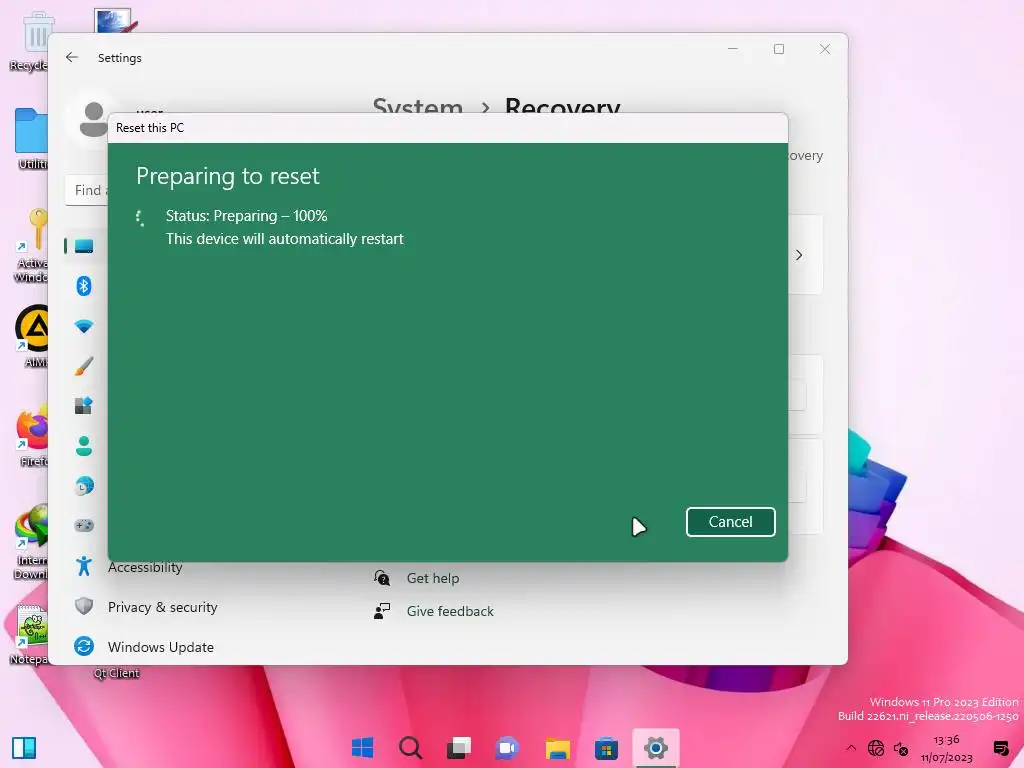Open Microsoft Store from the taskbar
Image resolution: width=1024 pixels, height=768 pixels.
click(606, 748)
